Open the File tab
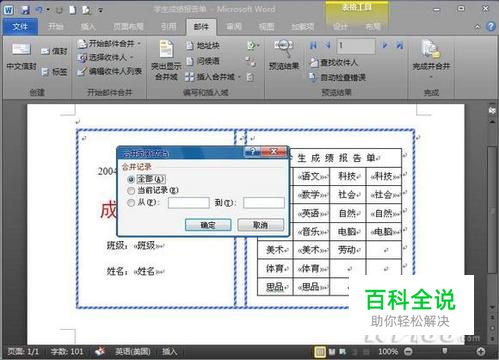 click(20, 27)
